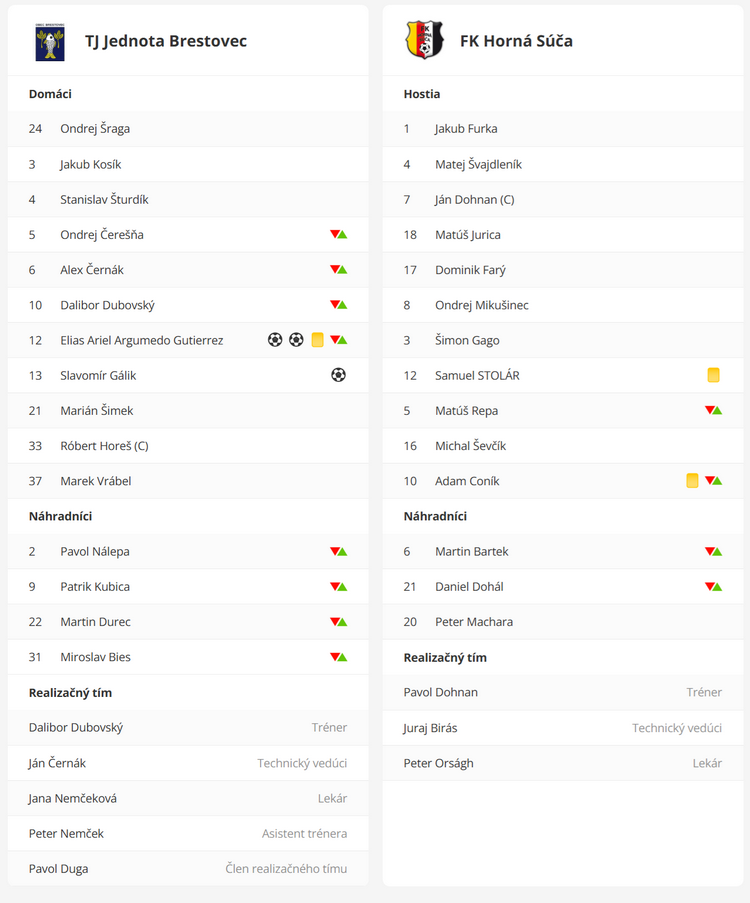Screen dimensions: 750x903
Task: Click Elias Argumedo Gutierrez's yellow card icon
Action: [317, 340]
